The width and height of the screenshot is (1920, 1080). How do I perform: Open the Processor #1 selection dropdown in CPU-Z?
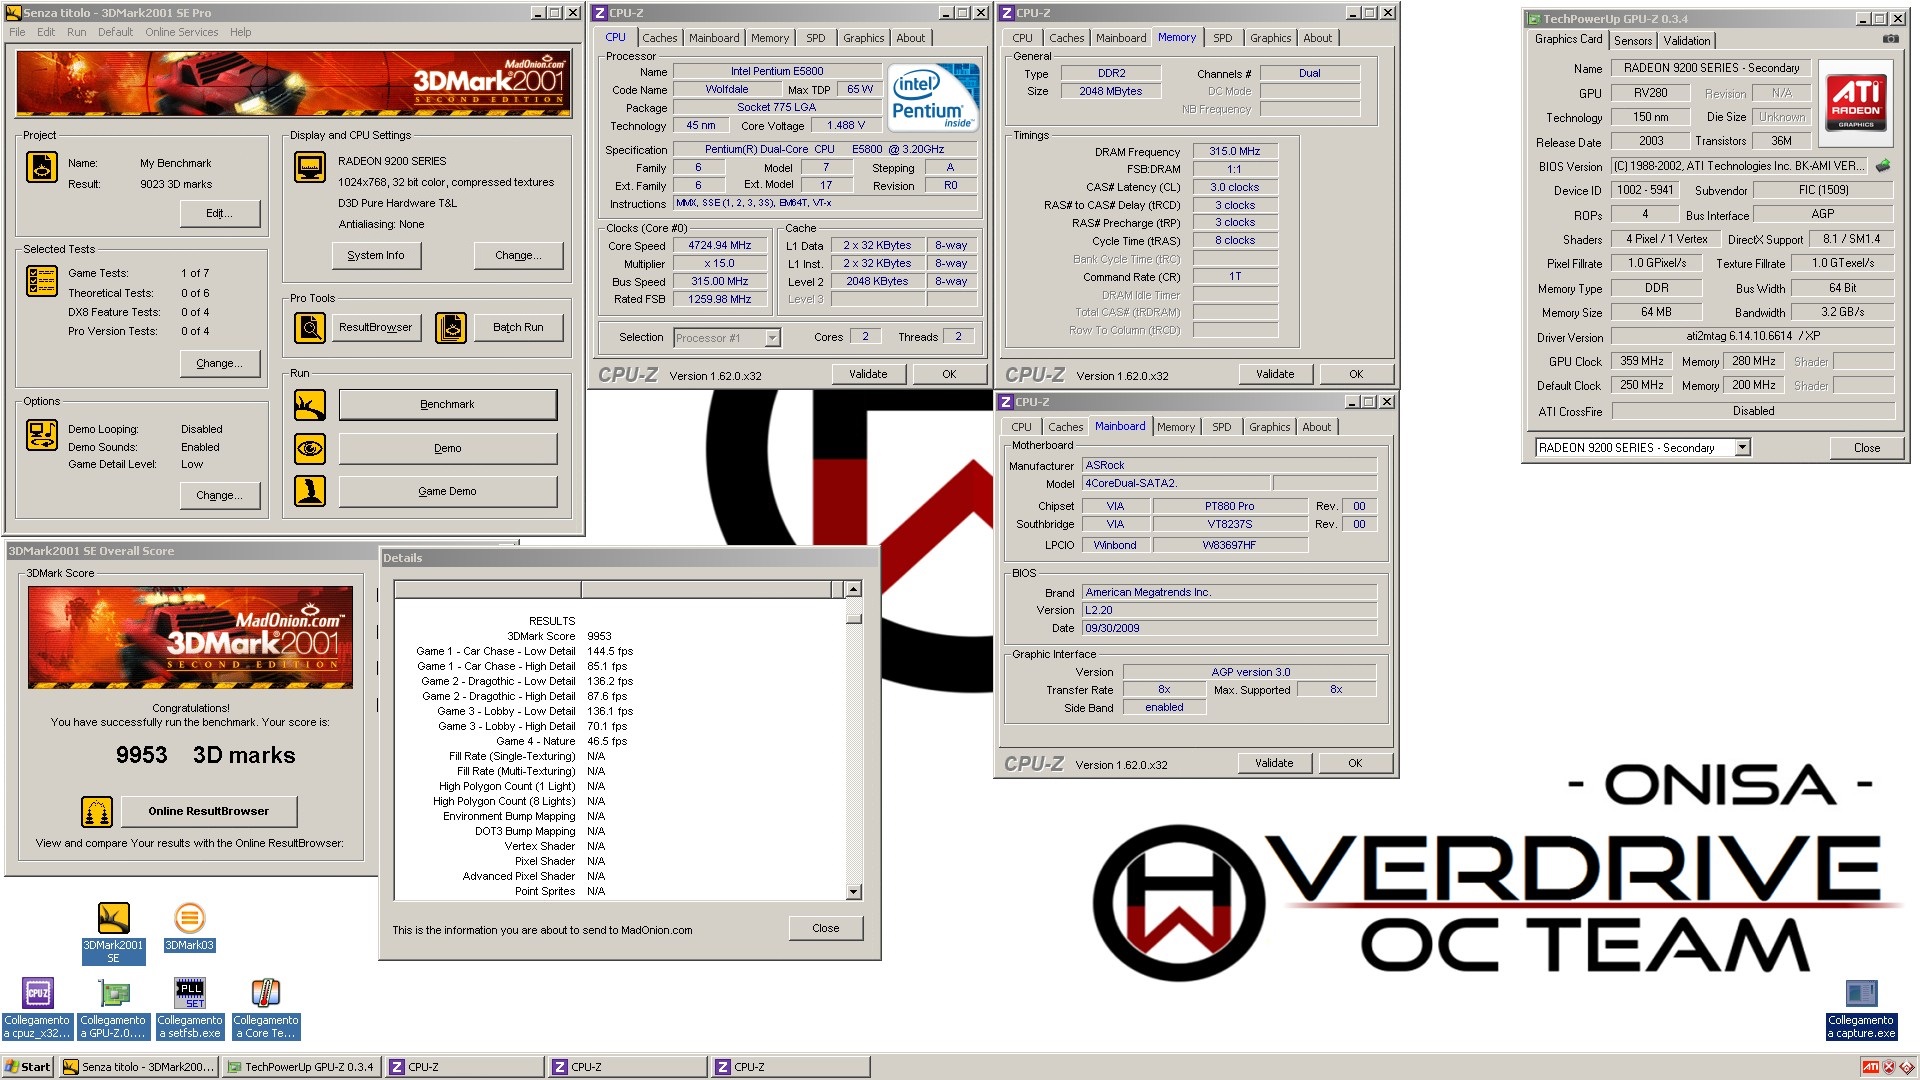click(x=772, y=338)
